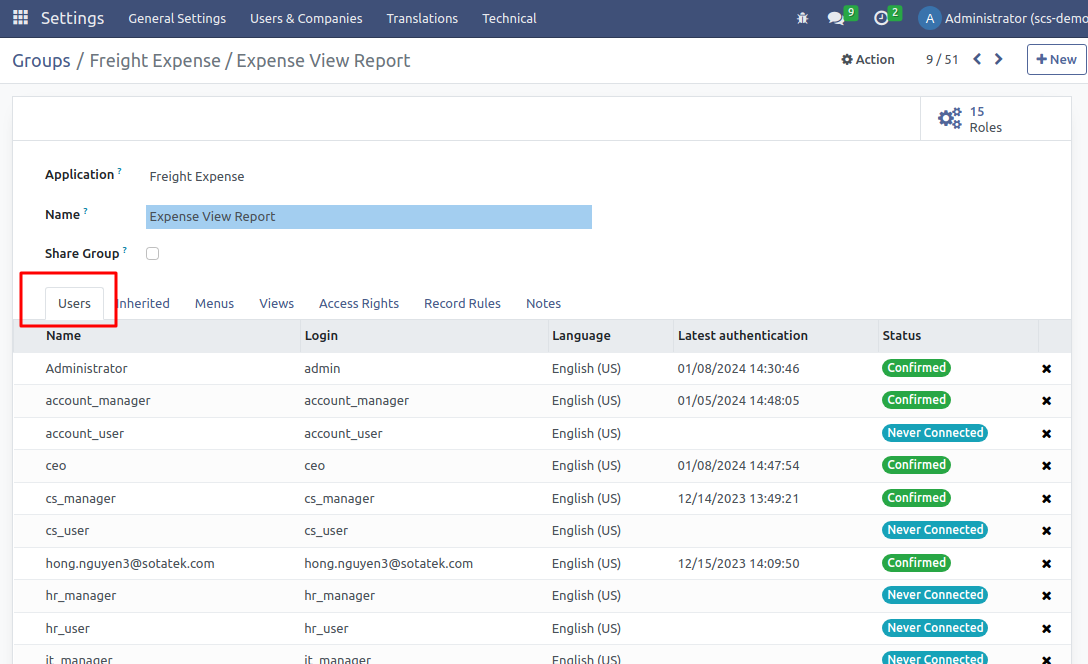
Task: Open the conversations chat icon
Action: (x=836, y=18)
